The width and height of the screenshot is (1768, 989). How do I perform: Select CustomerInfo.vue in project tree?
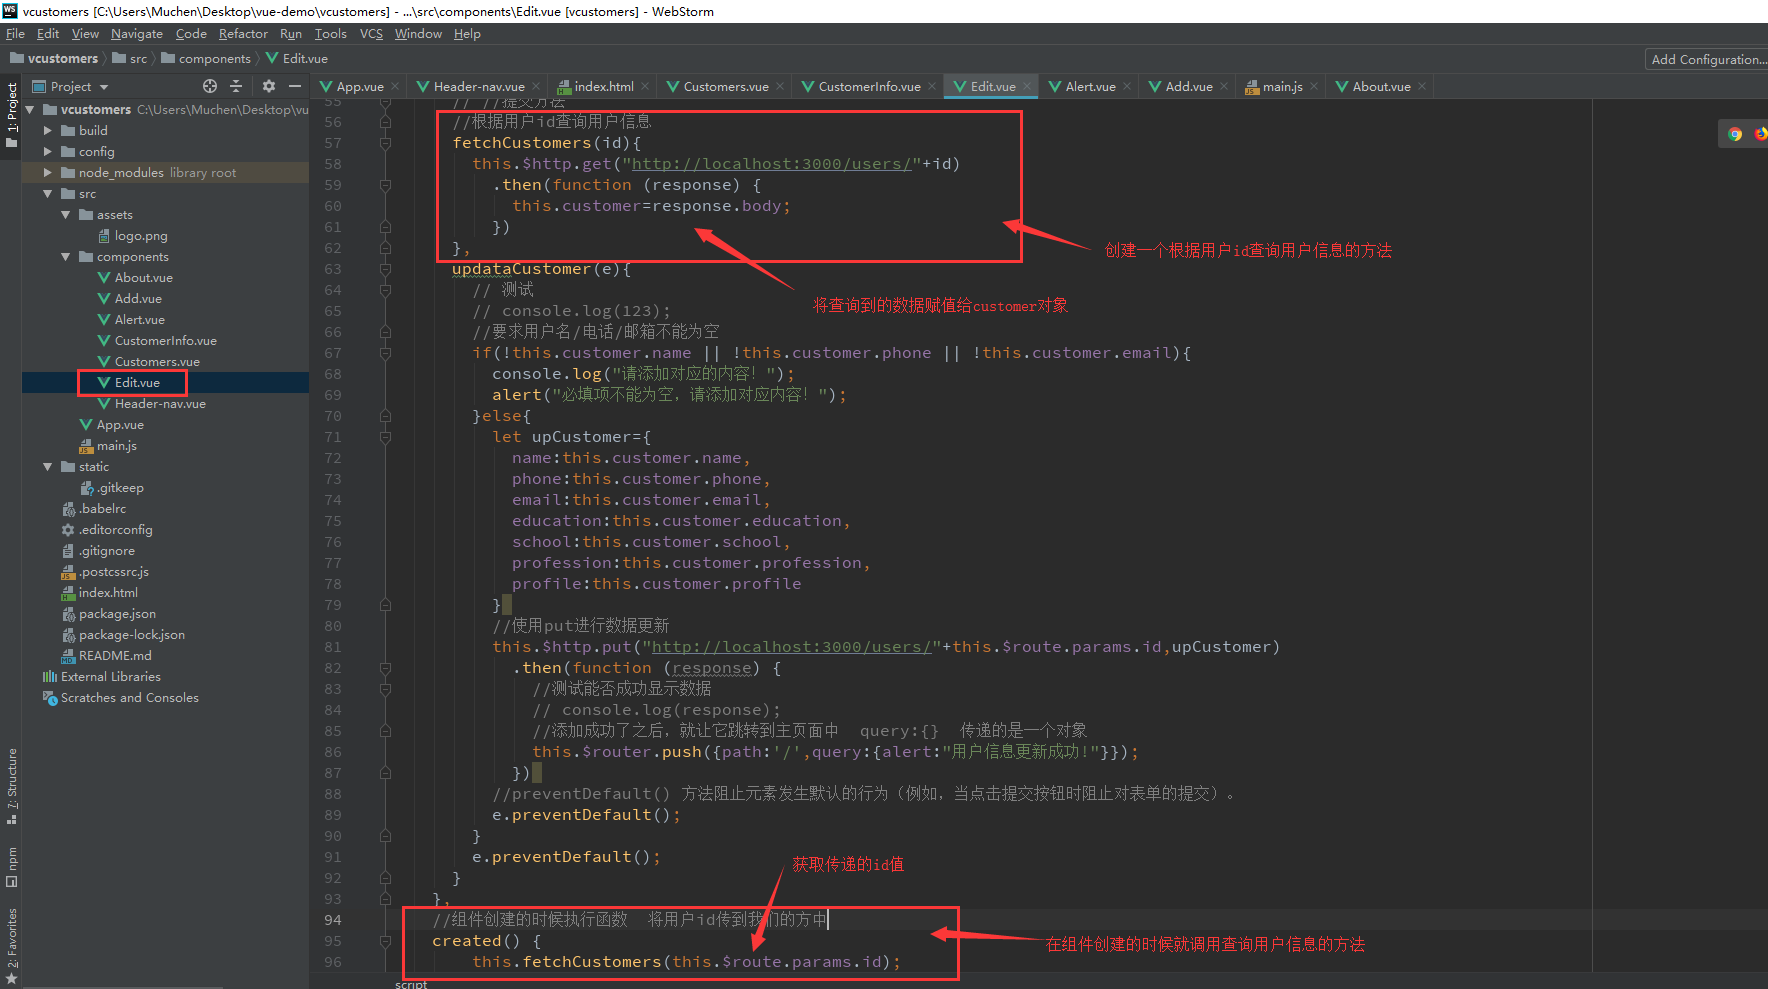[165, 341]
